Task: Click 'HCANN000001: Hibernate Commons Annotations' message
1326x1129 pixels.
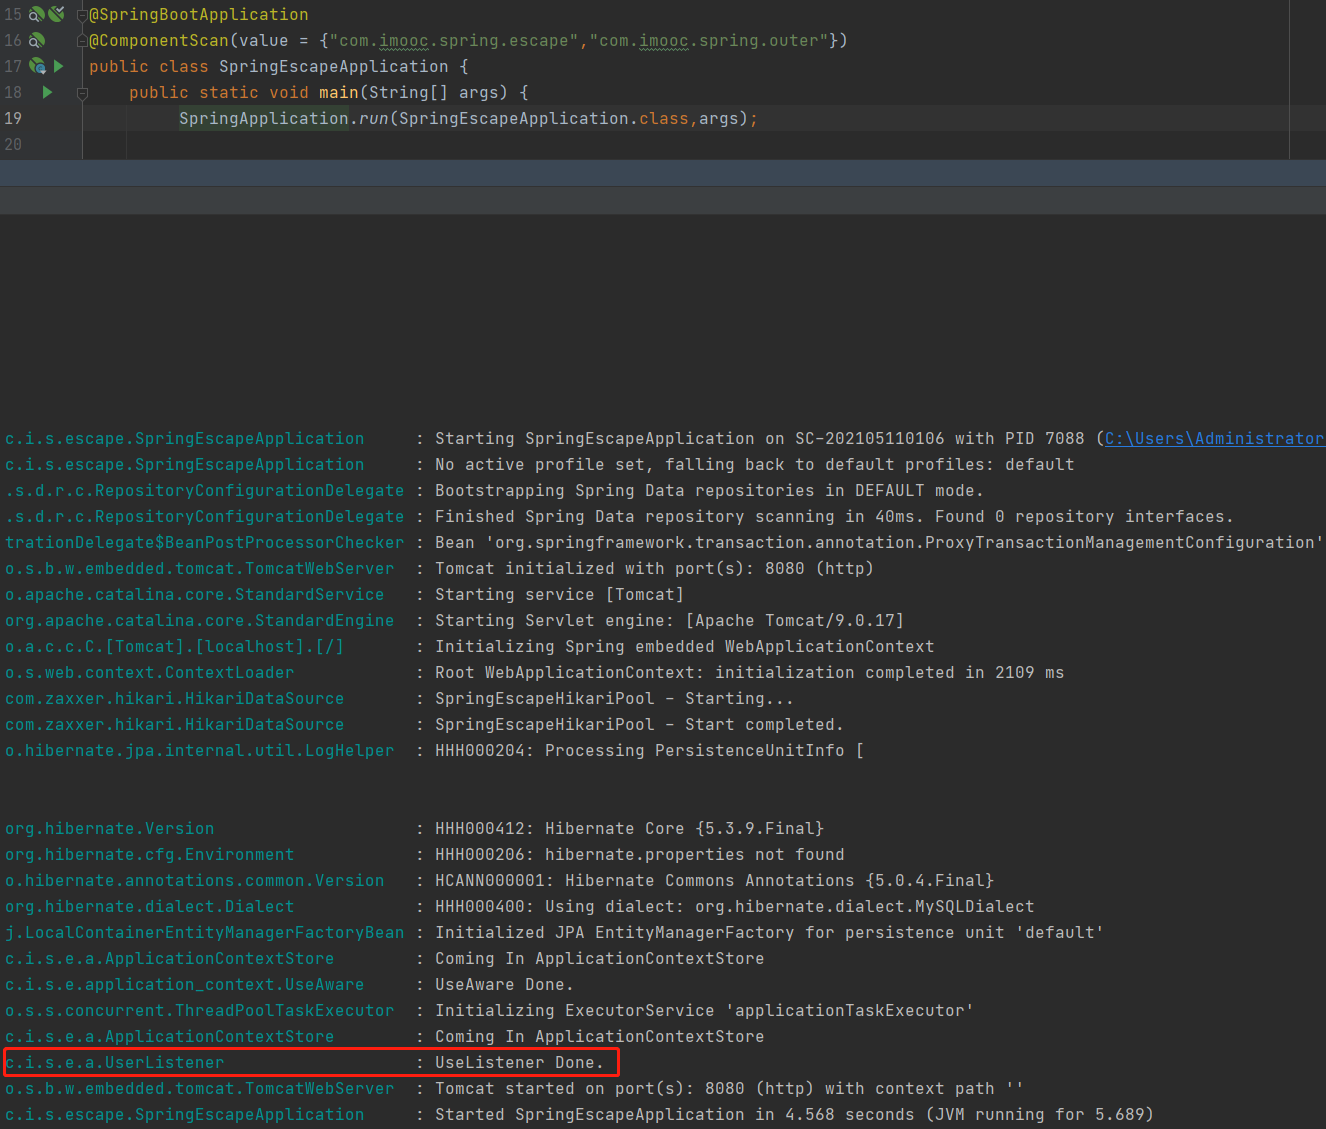Action: point(714,880)
